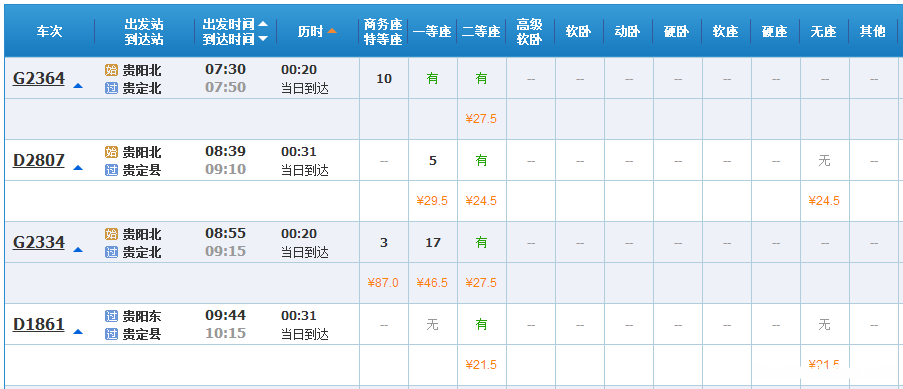903x389 pixels.
Task: Click D2807 no-seat 无 cell
Action: pos(824,160)
